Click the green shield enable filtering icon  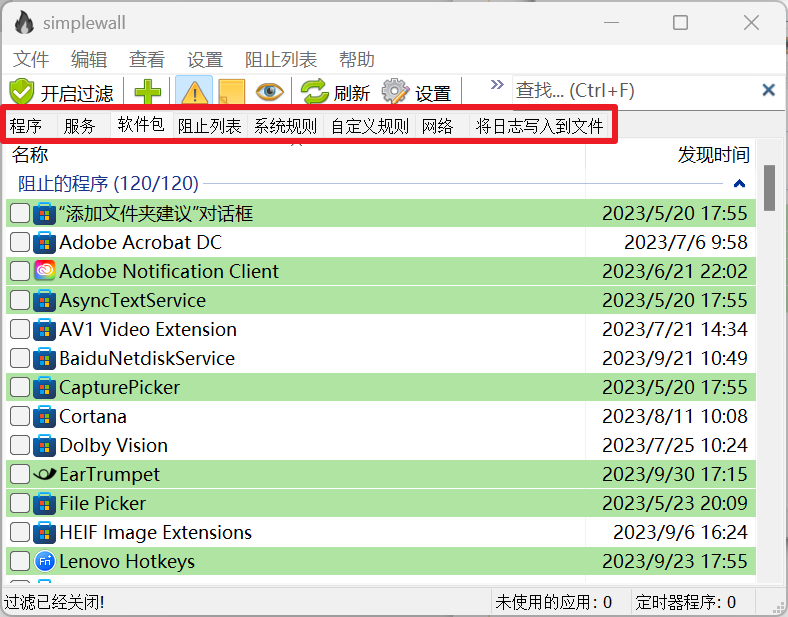pyautogui.click(x=22, y=92)
